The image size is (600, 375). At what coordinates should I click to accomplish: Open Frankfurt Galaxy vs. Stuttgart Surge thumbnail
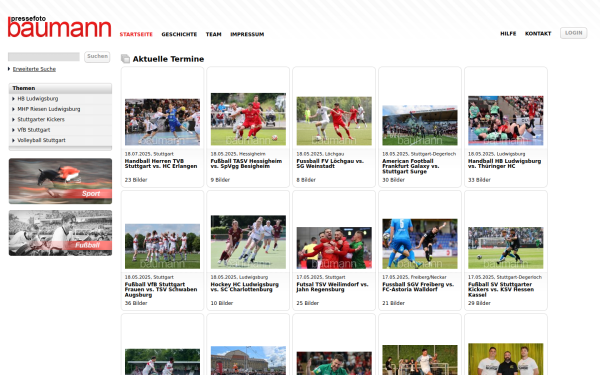[x=420, y=126]
